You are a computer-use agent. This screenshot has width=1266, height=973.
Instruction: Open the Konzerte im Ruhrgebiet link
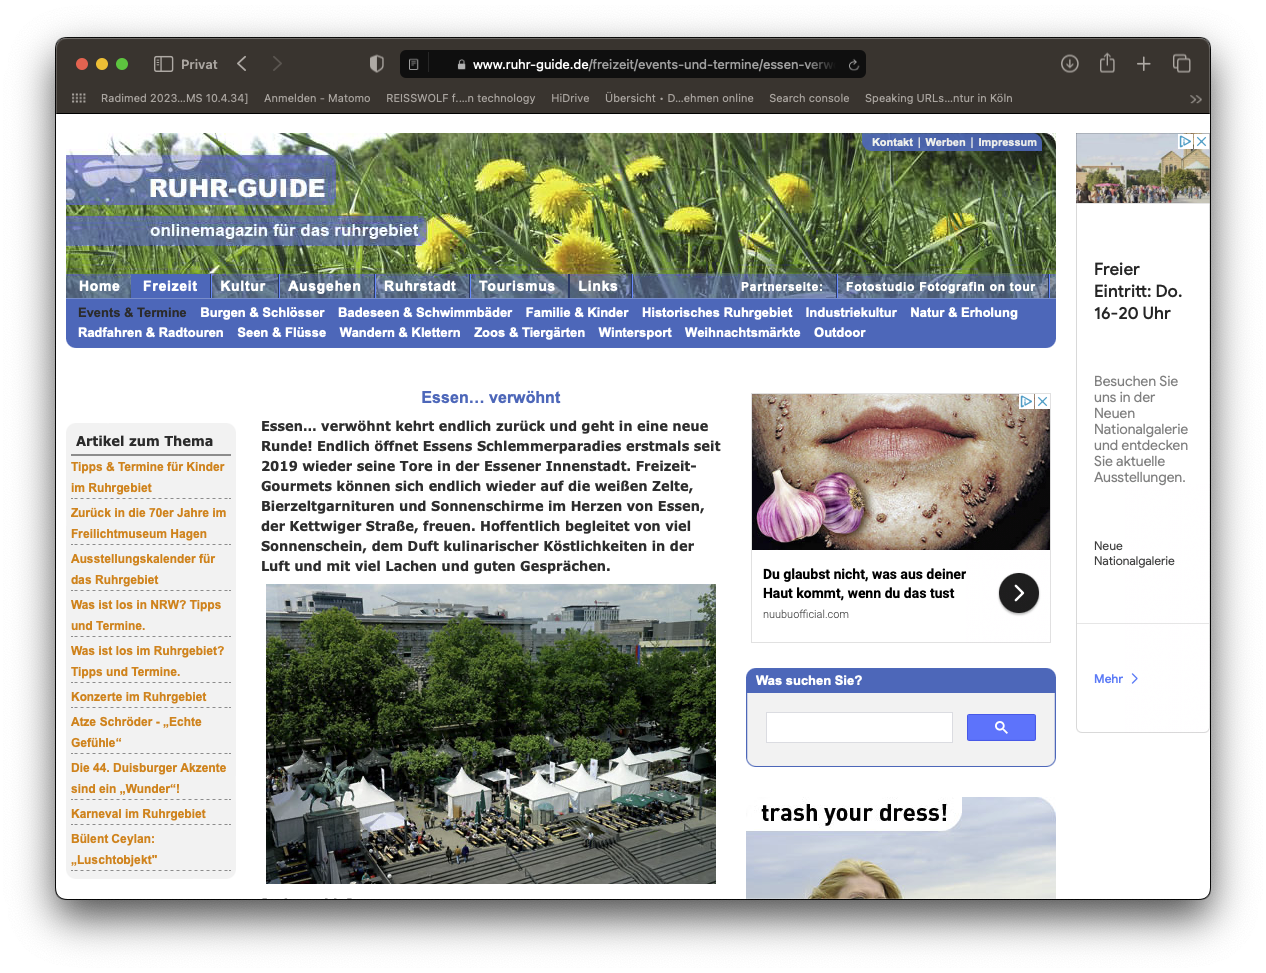point(139,697)
